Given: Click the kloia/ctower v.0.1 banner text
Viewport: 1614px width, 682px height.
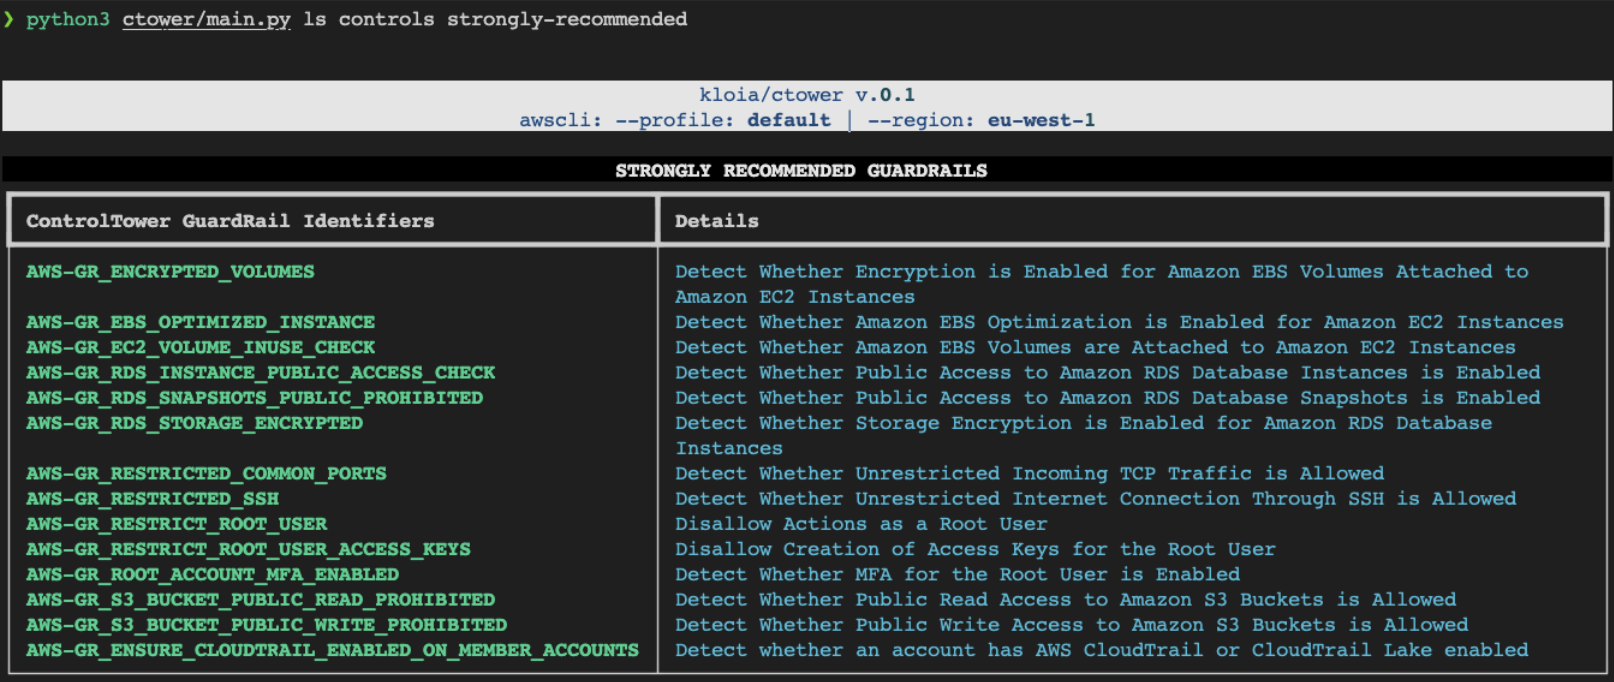Looking at the screenshot, I should [x=806, y=95].
